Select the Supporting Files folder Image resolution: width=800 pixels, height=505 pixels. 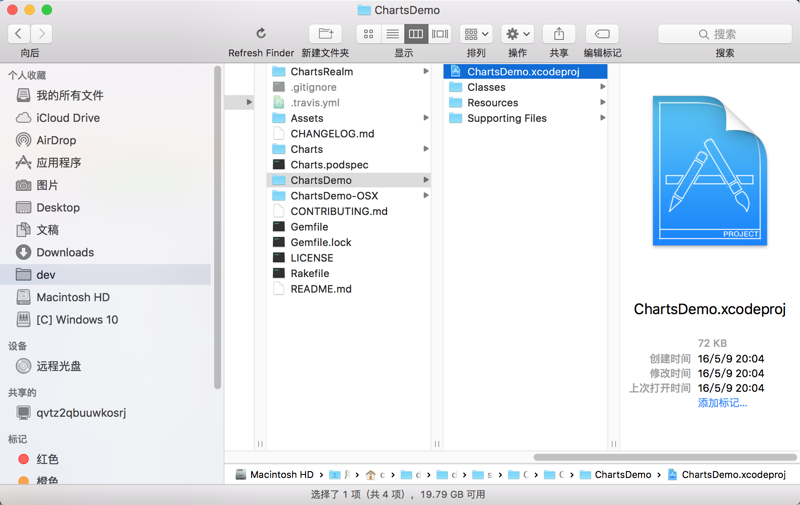tap(526, 118)
